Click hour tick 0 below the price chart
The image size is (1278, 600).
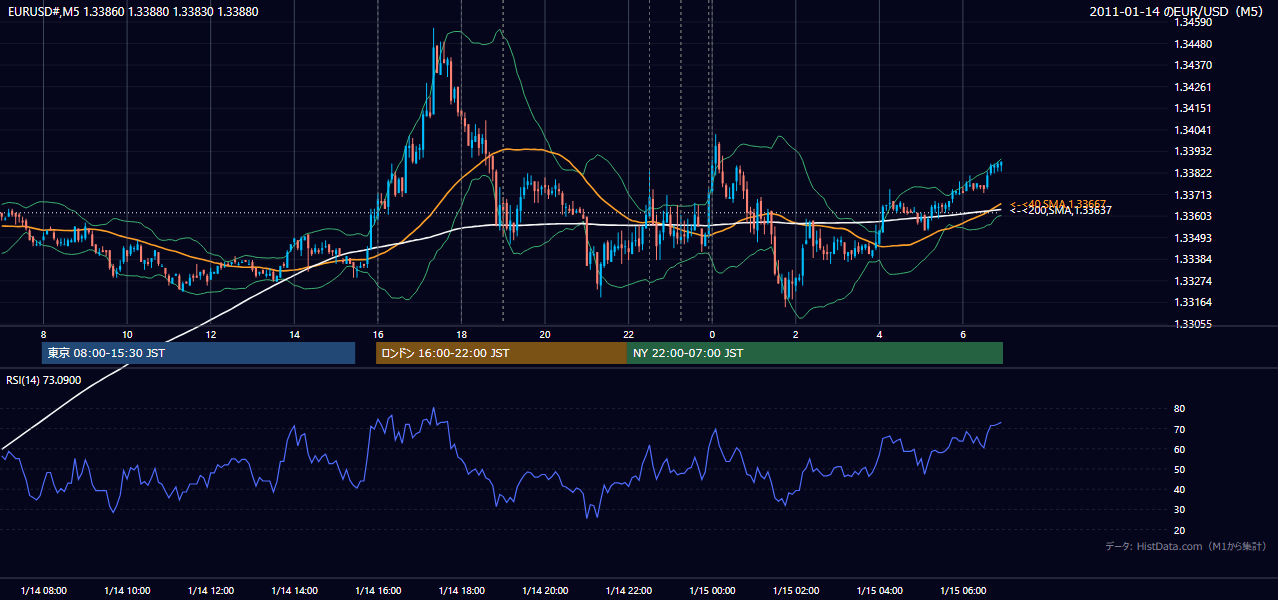click(712, 334)
